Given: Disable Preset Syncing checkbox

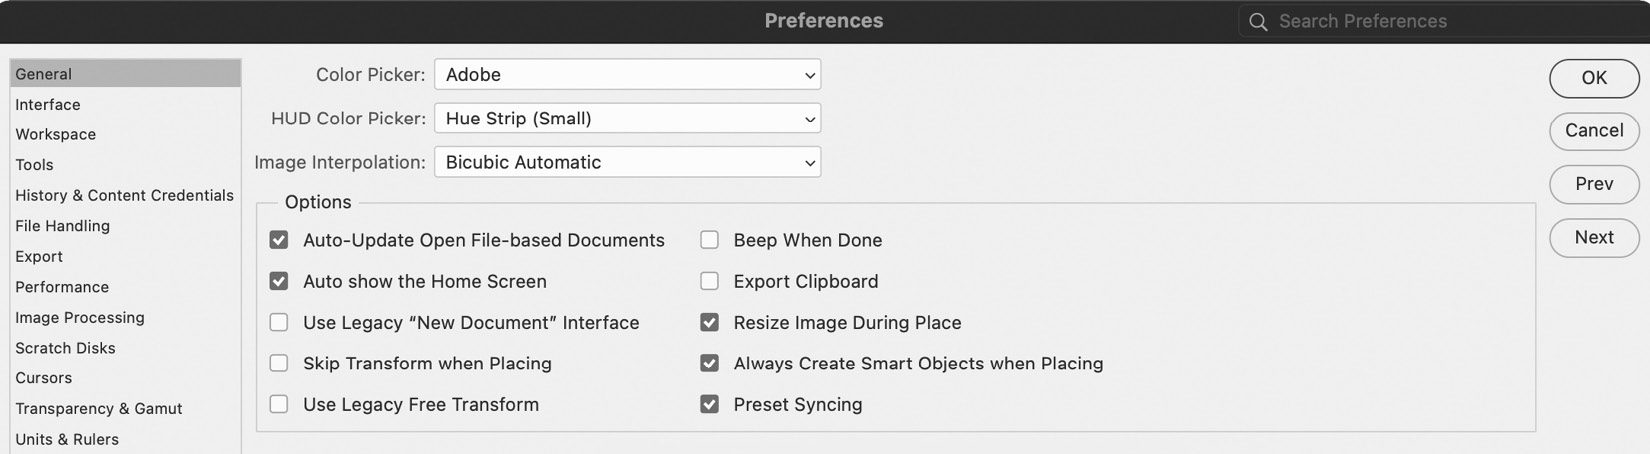Looking at the screenshot, I should click(x=709, y=404).
